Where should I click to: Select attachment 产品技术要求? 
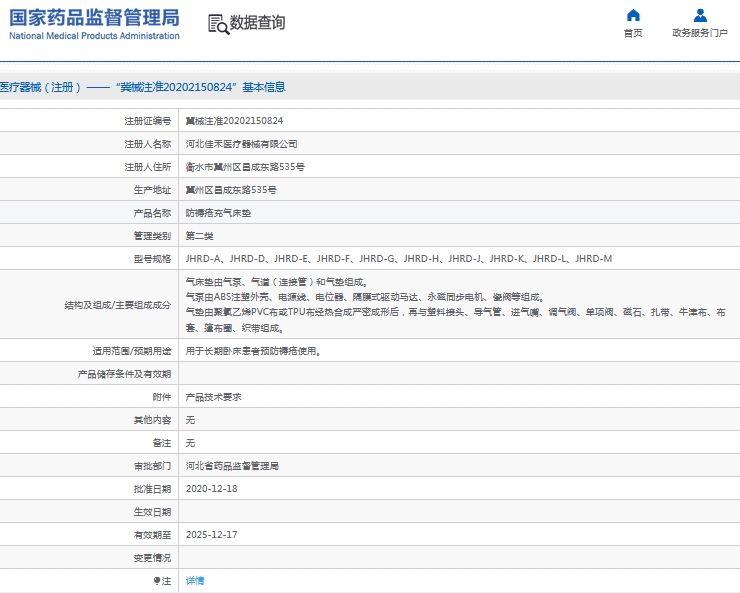coord(213,397)
